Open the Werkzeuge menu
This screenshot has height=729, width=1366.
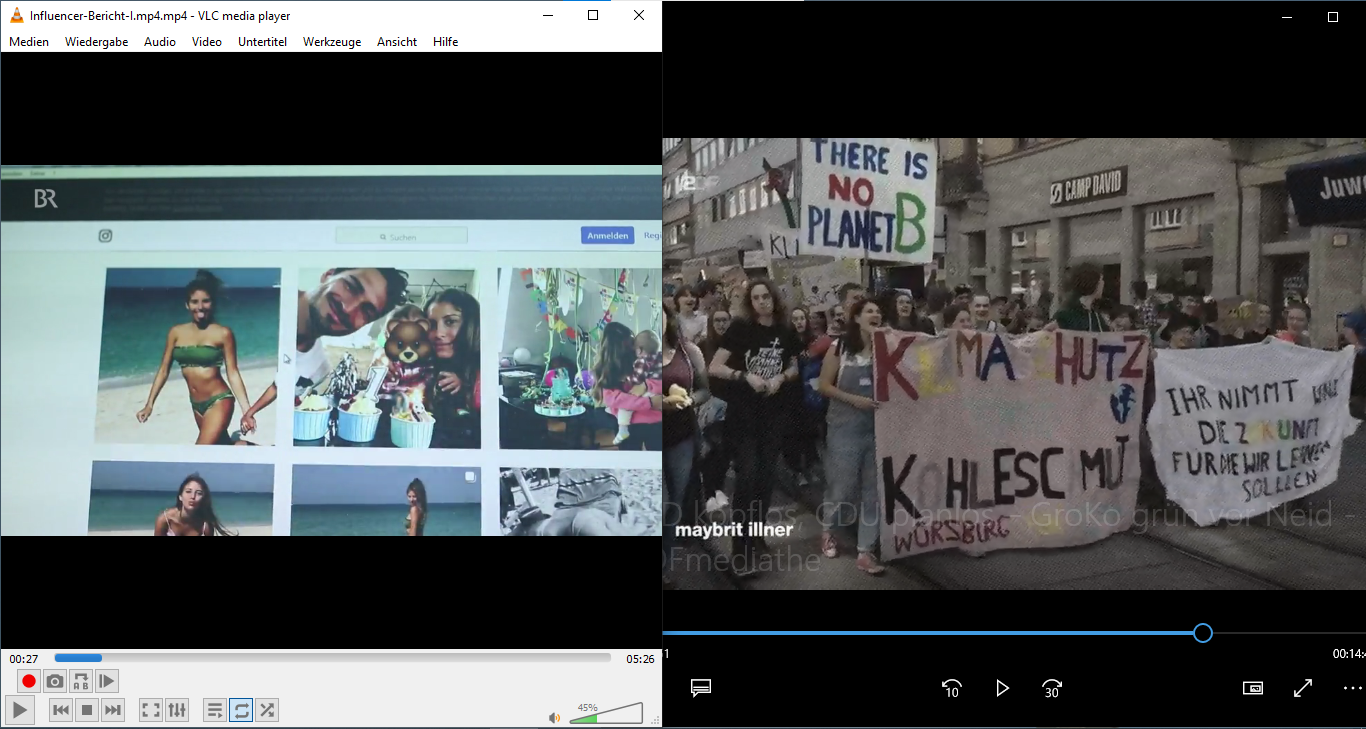click(332, 42)
